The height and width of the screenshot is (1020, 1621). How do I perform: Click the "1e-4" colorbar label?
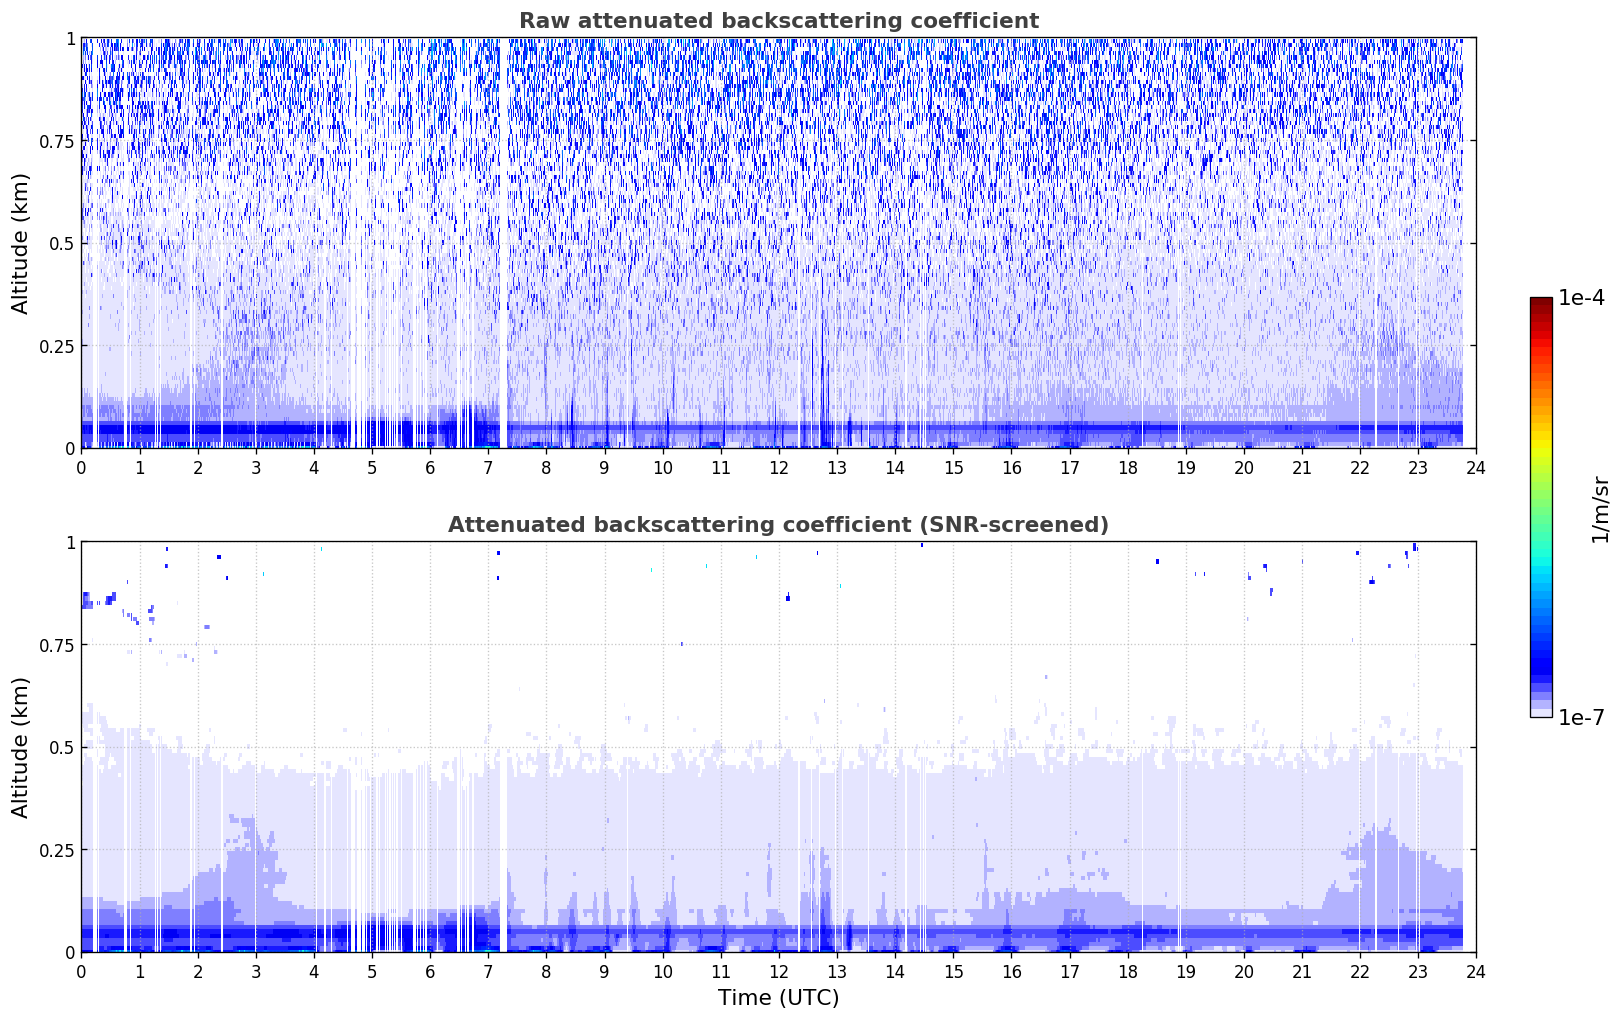(1581, 299)
